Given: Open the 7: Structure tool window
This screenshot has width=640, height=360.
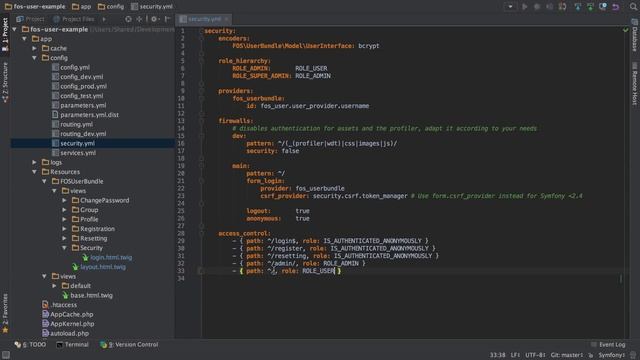Looking at the screenshot, I should [x=5, y=82].
